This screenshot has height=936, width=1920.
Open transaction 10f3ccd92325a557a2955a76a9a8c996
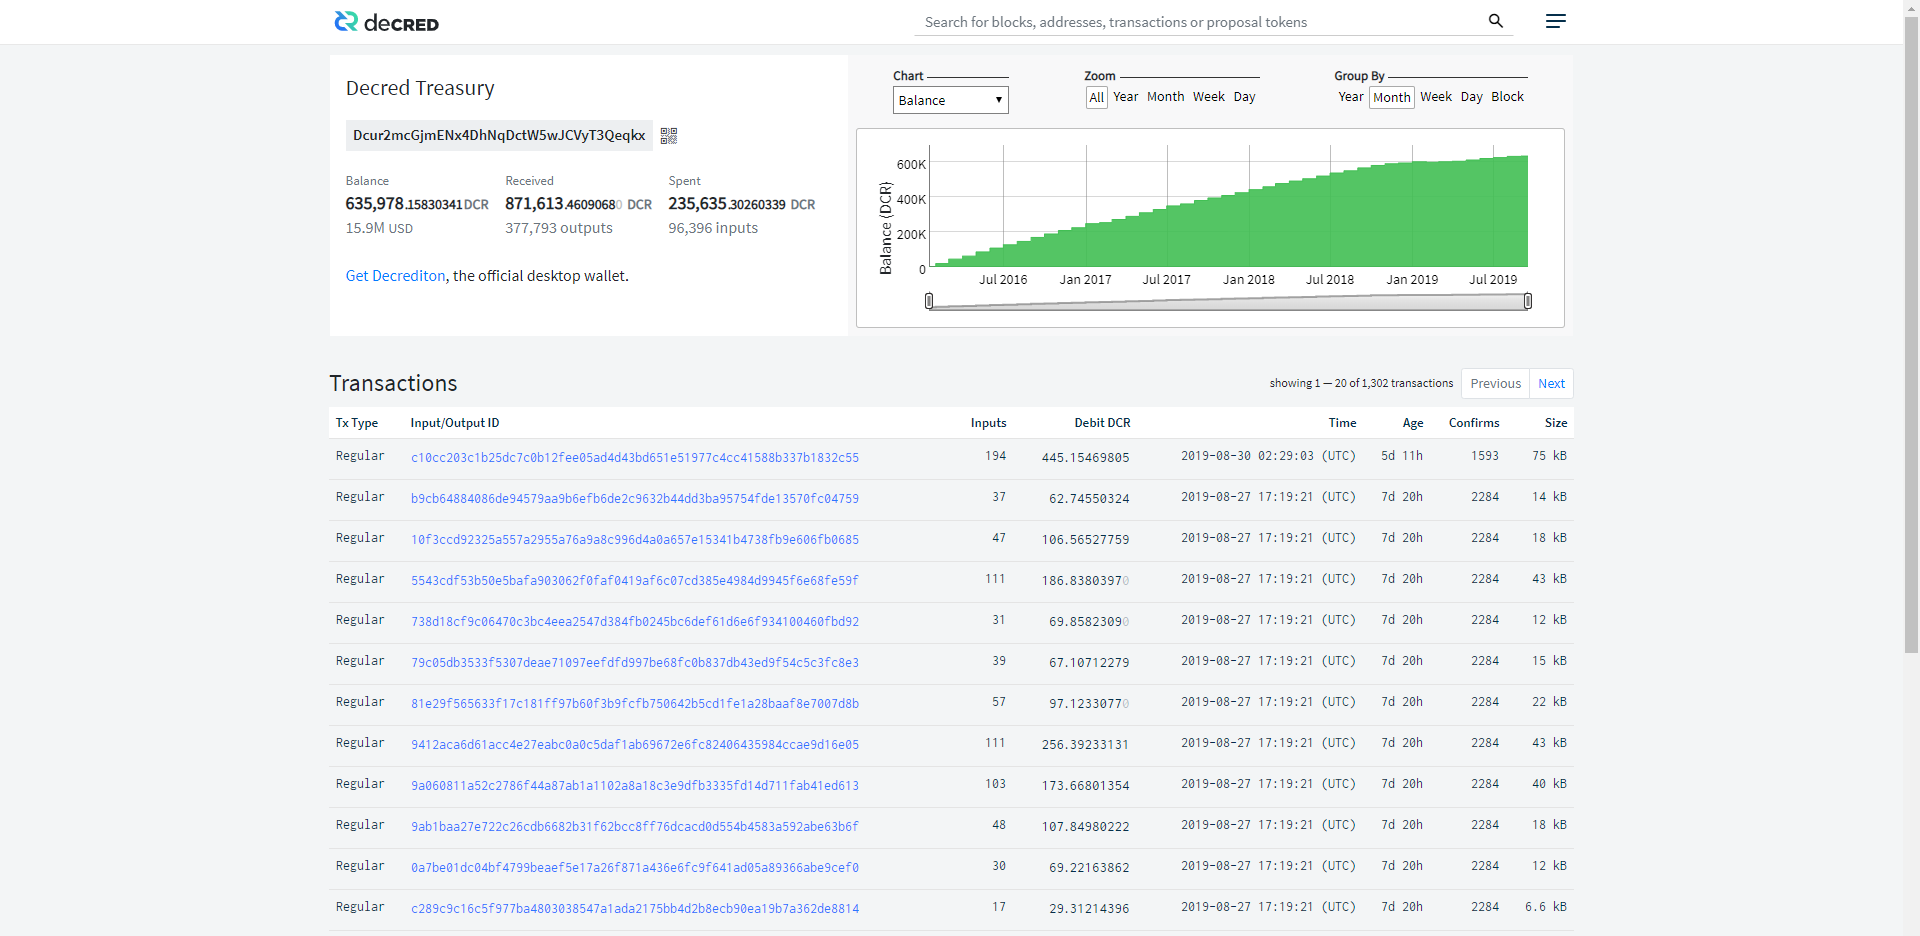635,540
